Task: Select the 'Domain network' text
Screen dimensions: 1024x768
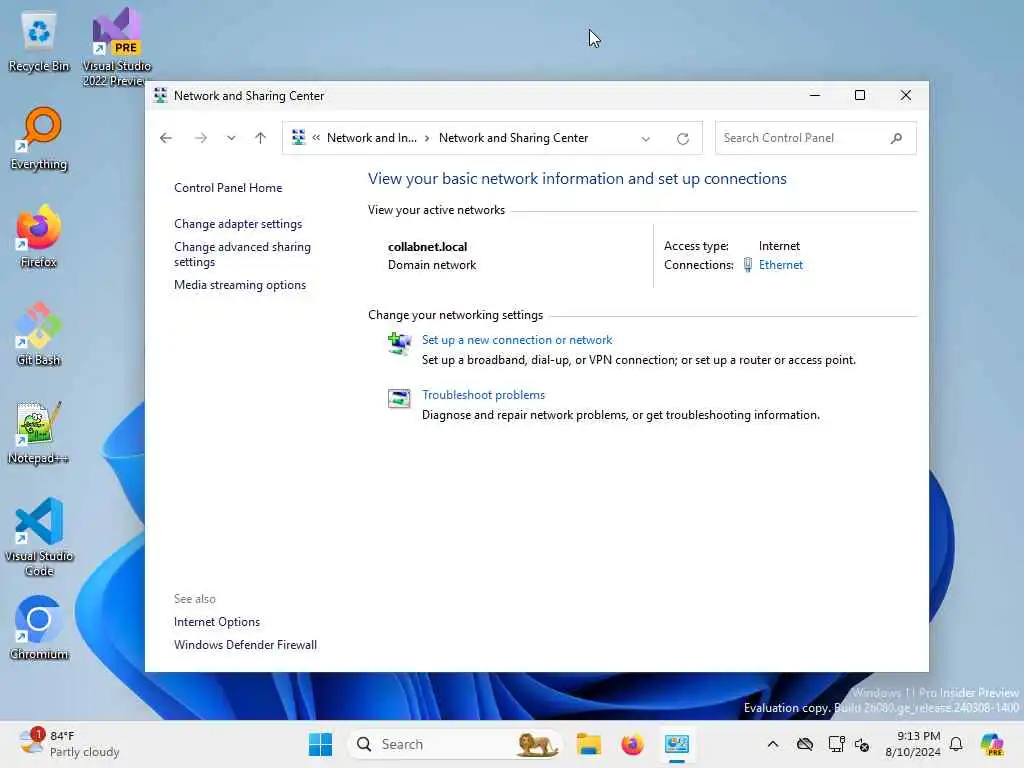Action: tap(432, 265)
